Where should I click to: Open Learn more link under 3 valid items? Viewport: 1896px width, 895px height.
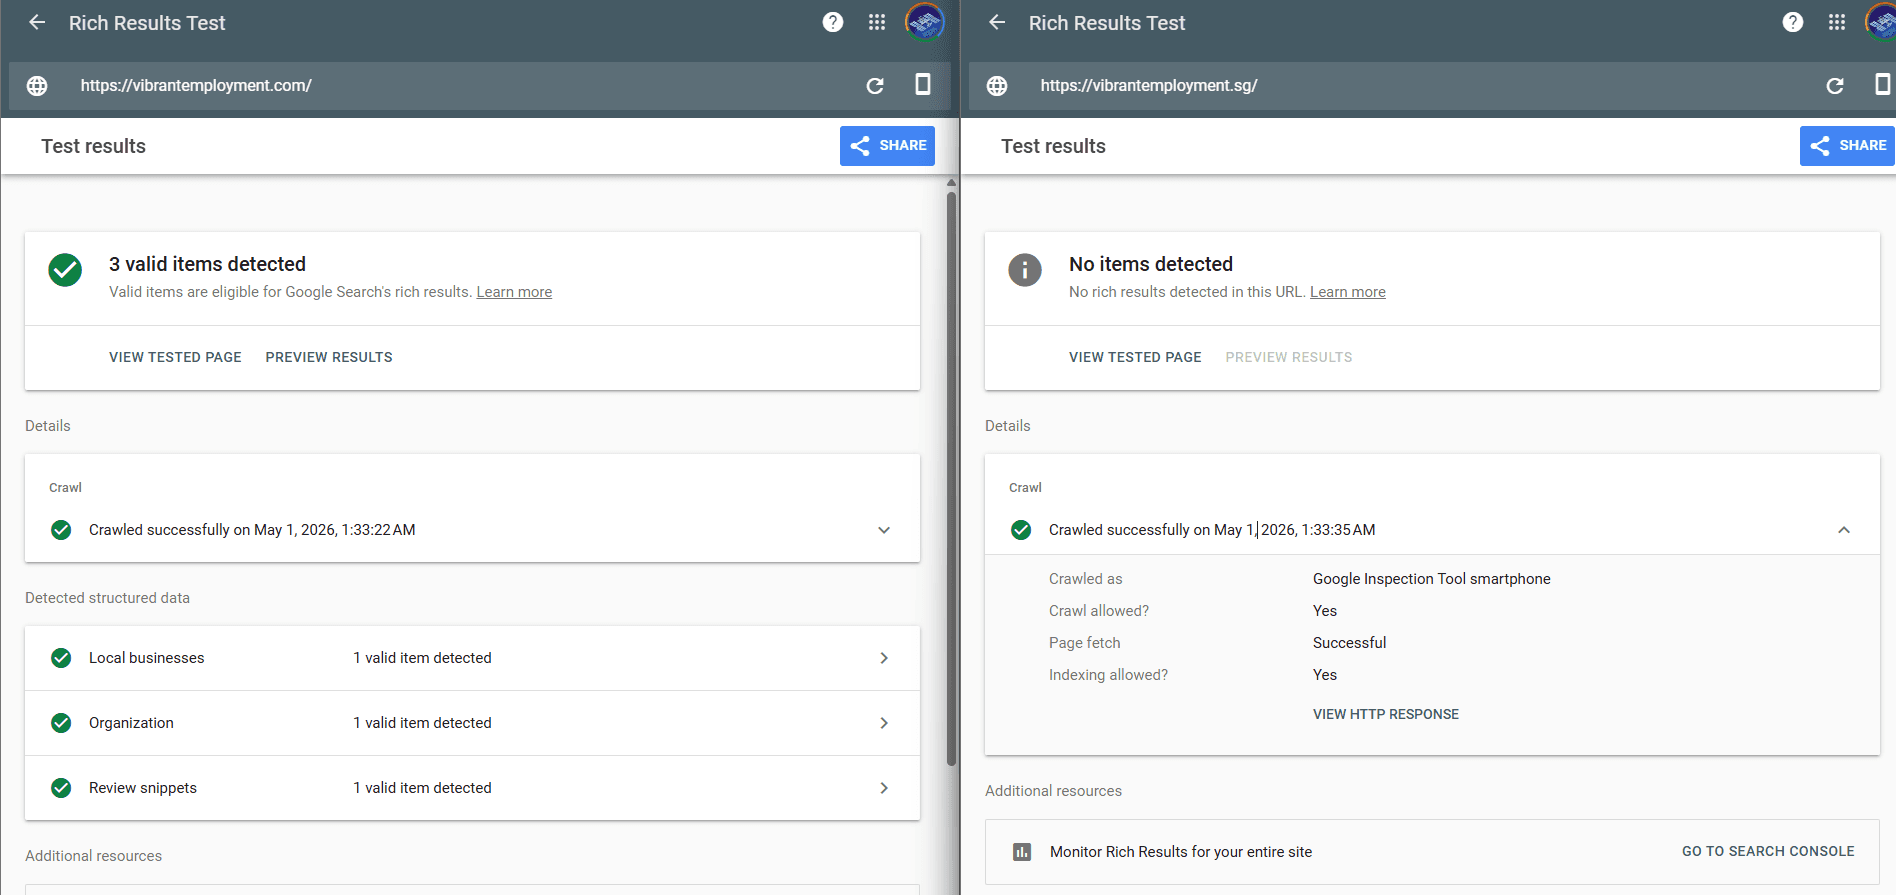(x=514, y=292)
